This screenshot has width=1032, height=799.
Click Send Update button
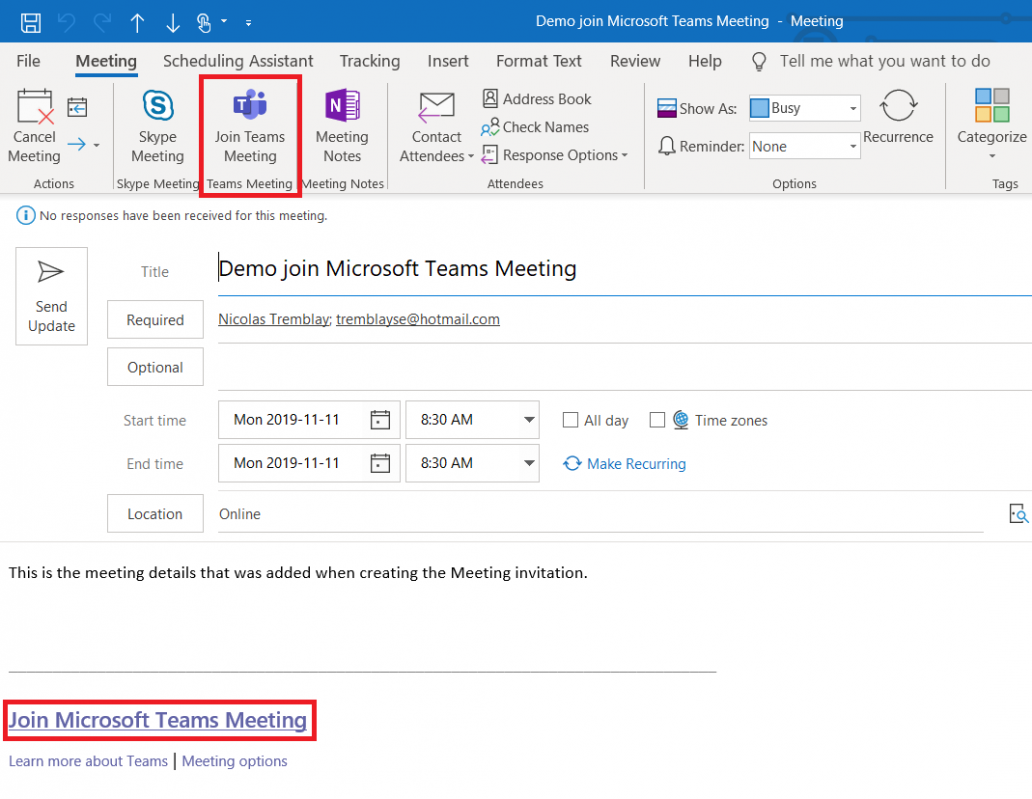(51, 296)
